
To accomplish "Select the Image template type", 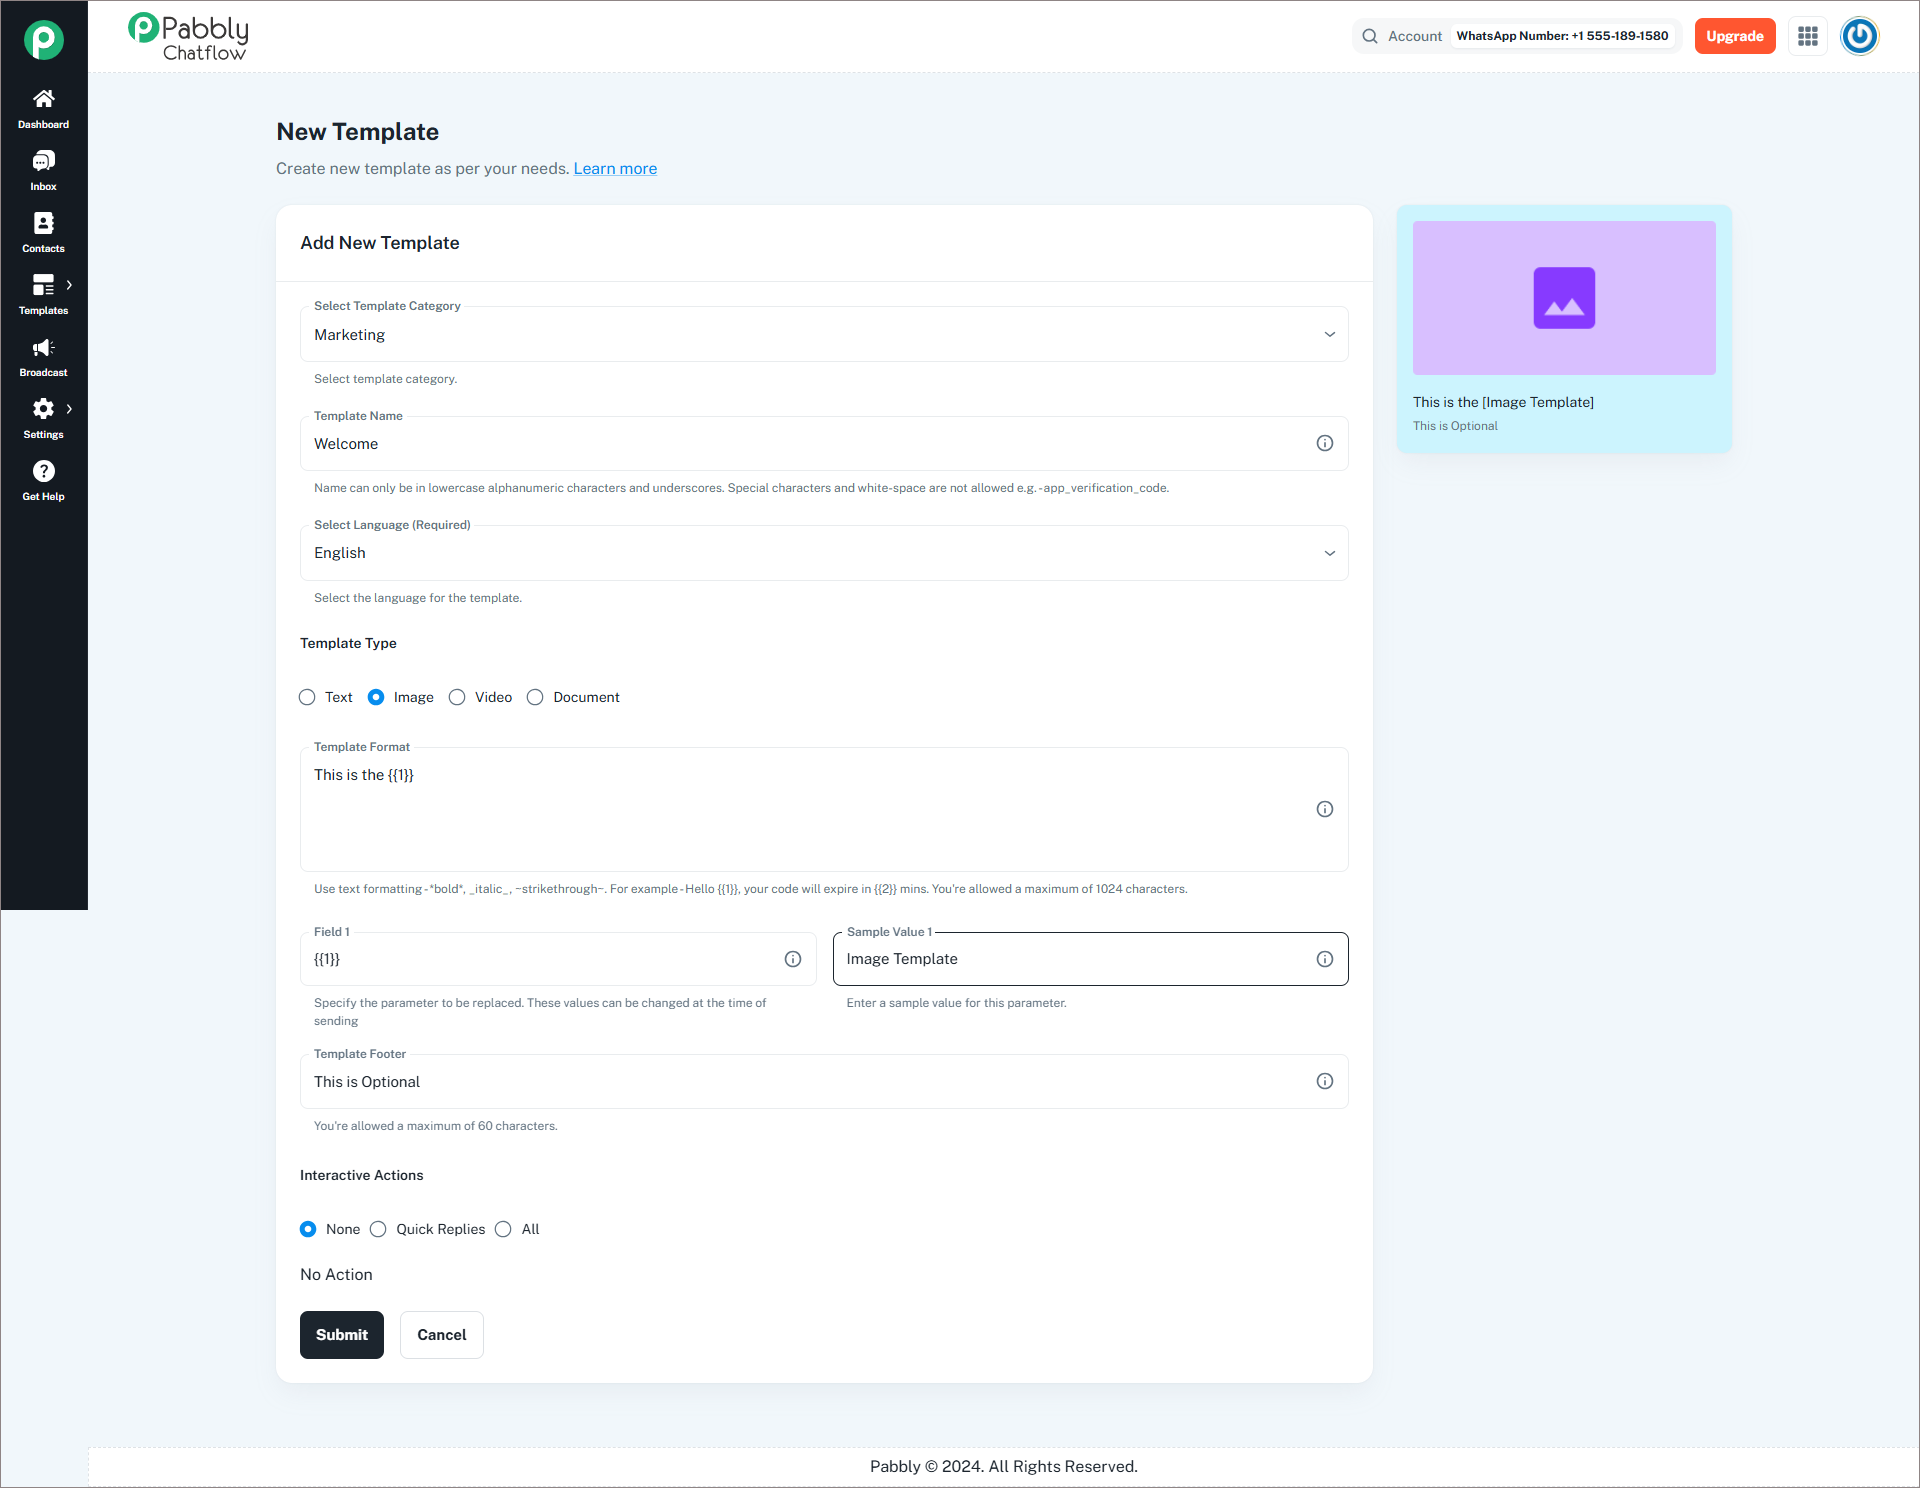I will click(x=376, y=697).
